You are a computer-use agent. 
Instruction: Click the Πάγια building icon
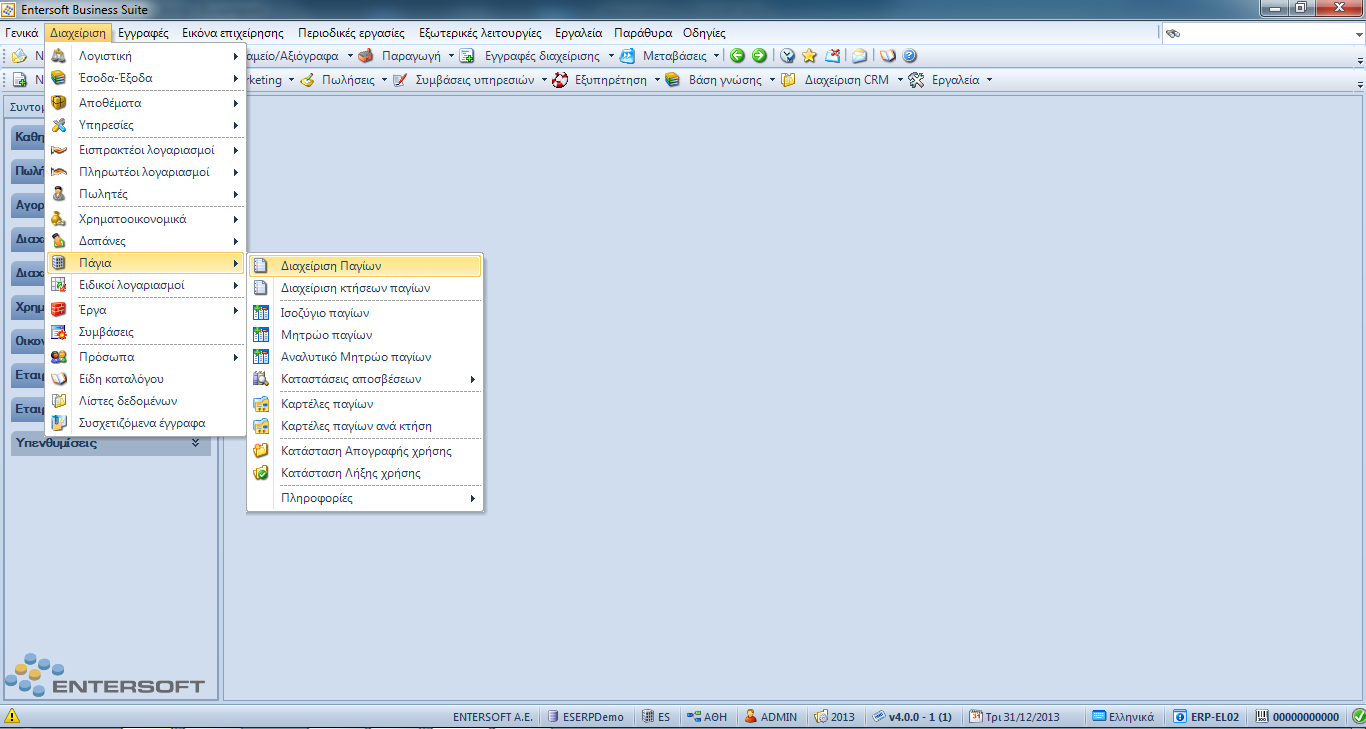[59, 263]
